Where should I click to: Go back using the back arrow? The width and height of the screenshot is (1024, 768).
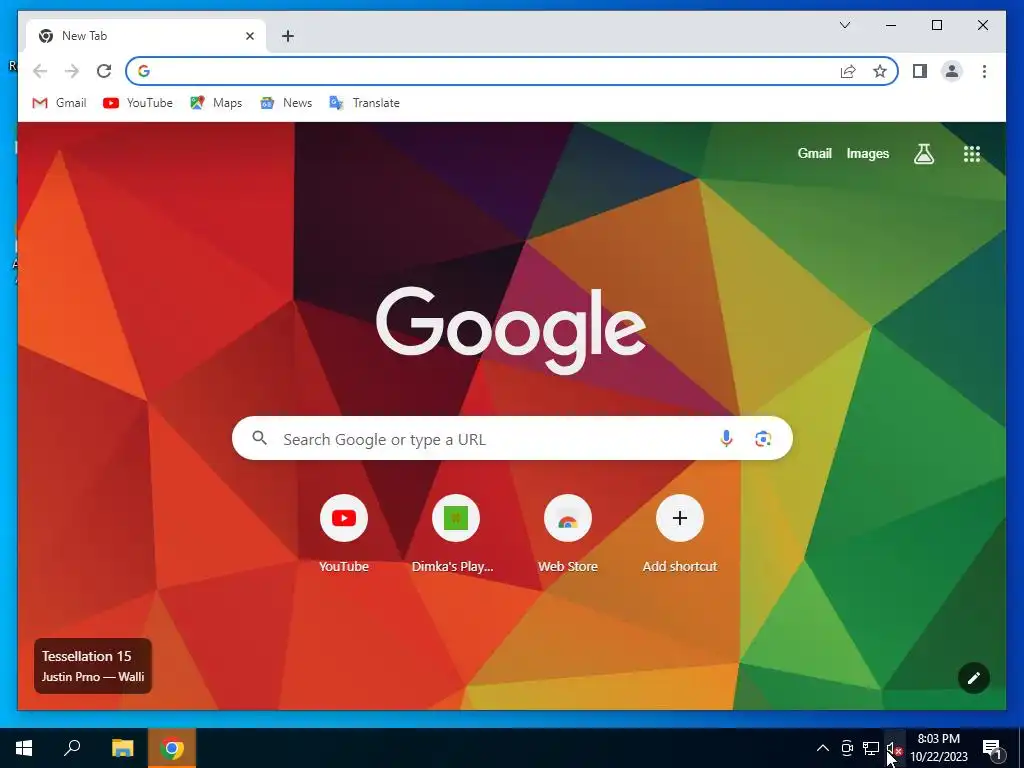(x=40, y=71)
